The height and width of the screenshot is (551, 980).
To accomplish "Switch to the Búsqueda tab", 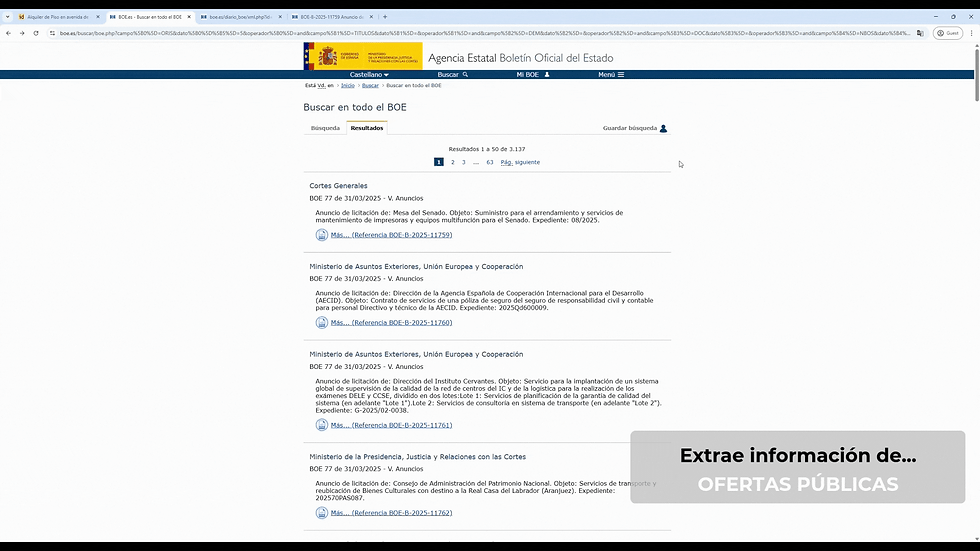I will point(325,128).
